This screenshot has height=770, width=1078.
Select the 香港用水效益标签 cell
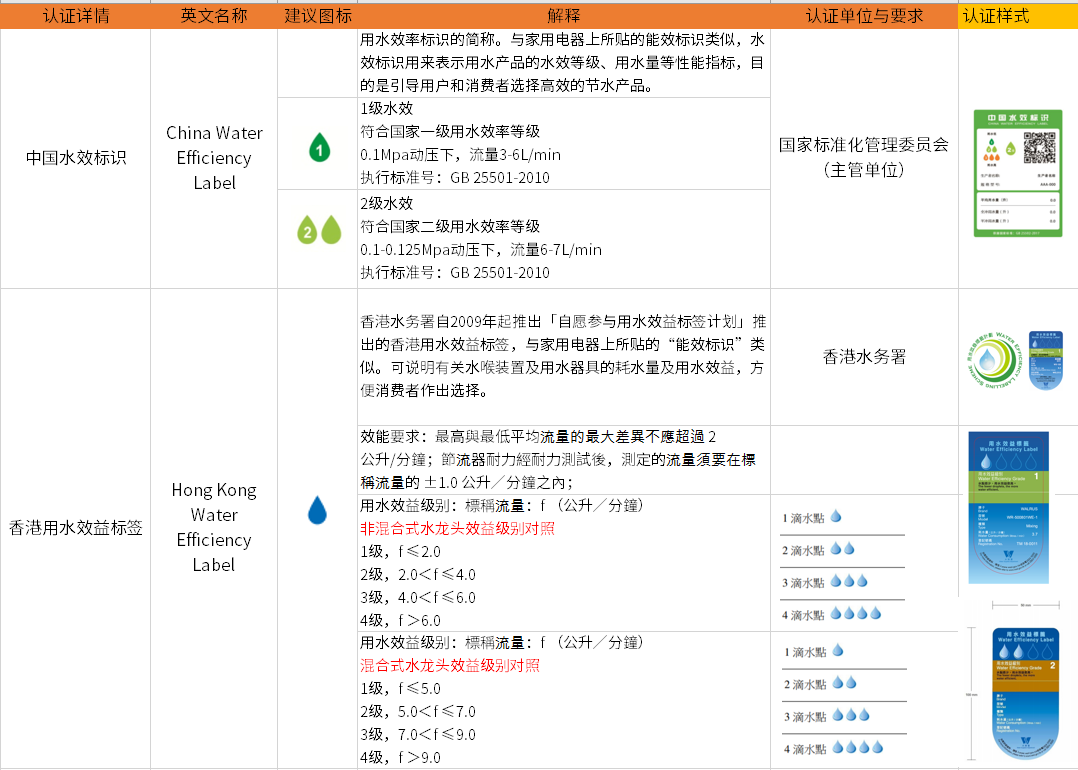tap(76, 528)
